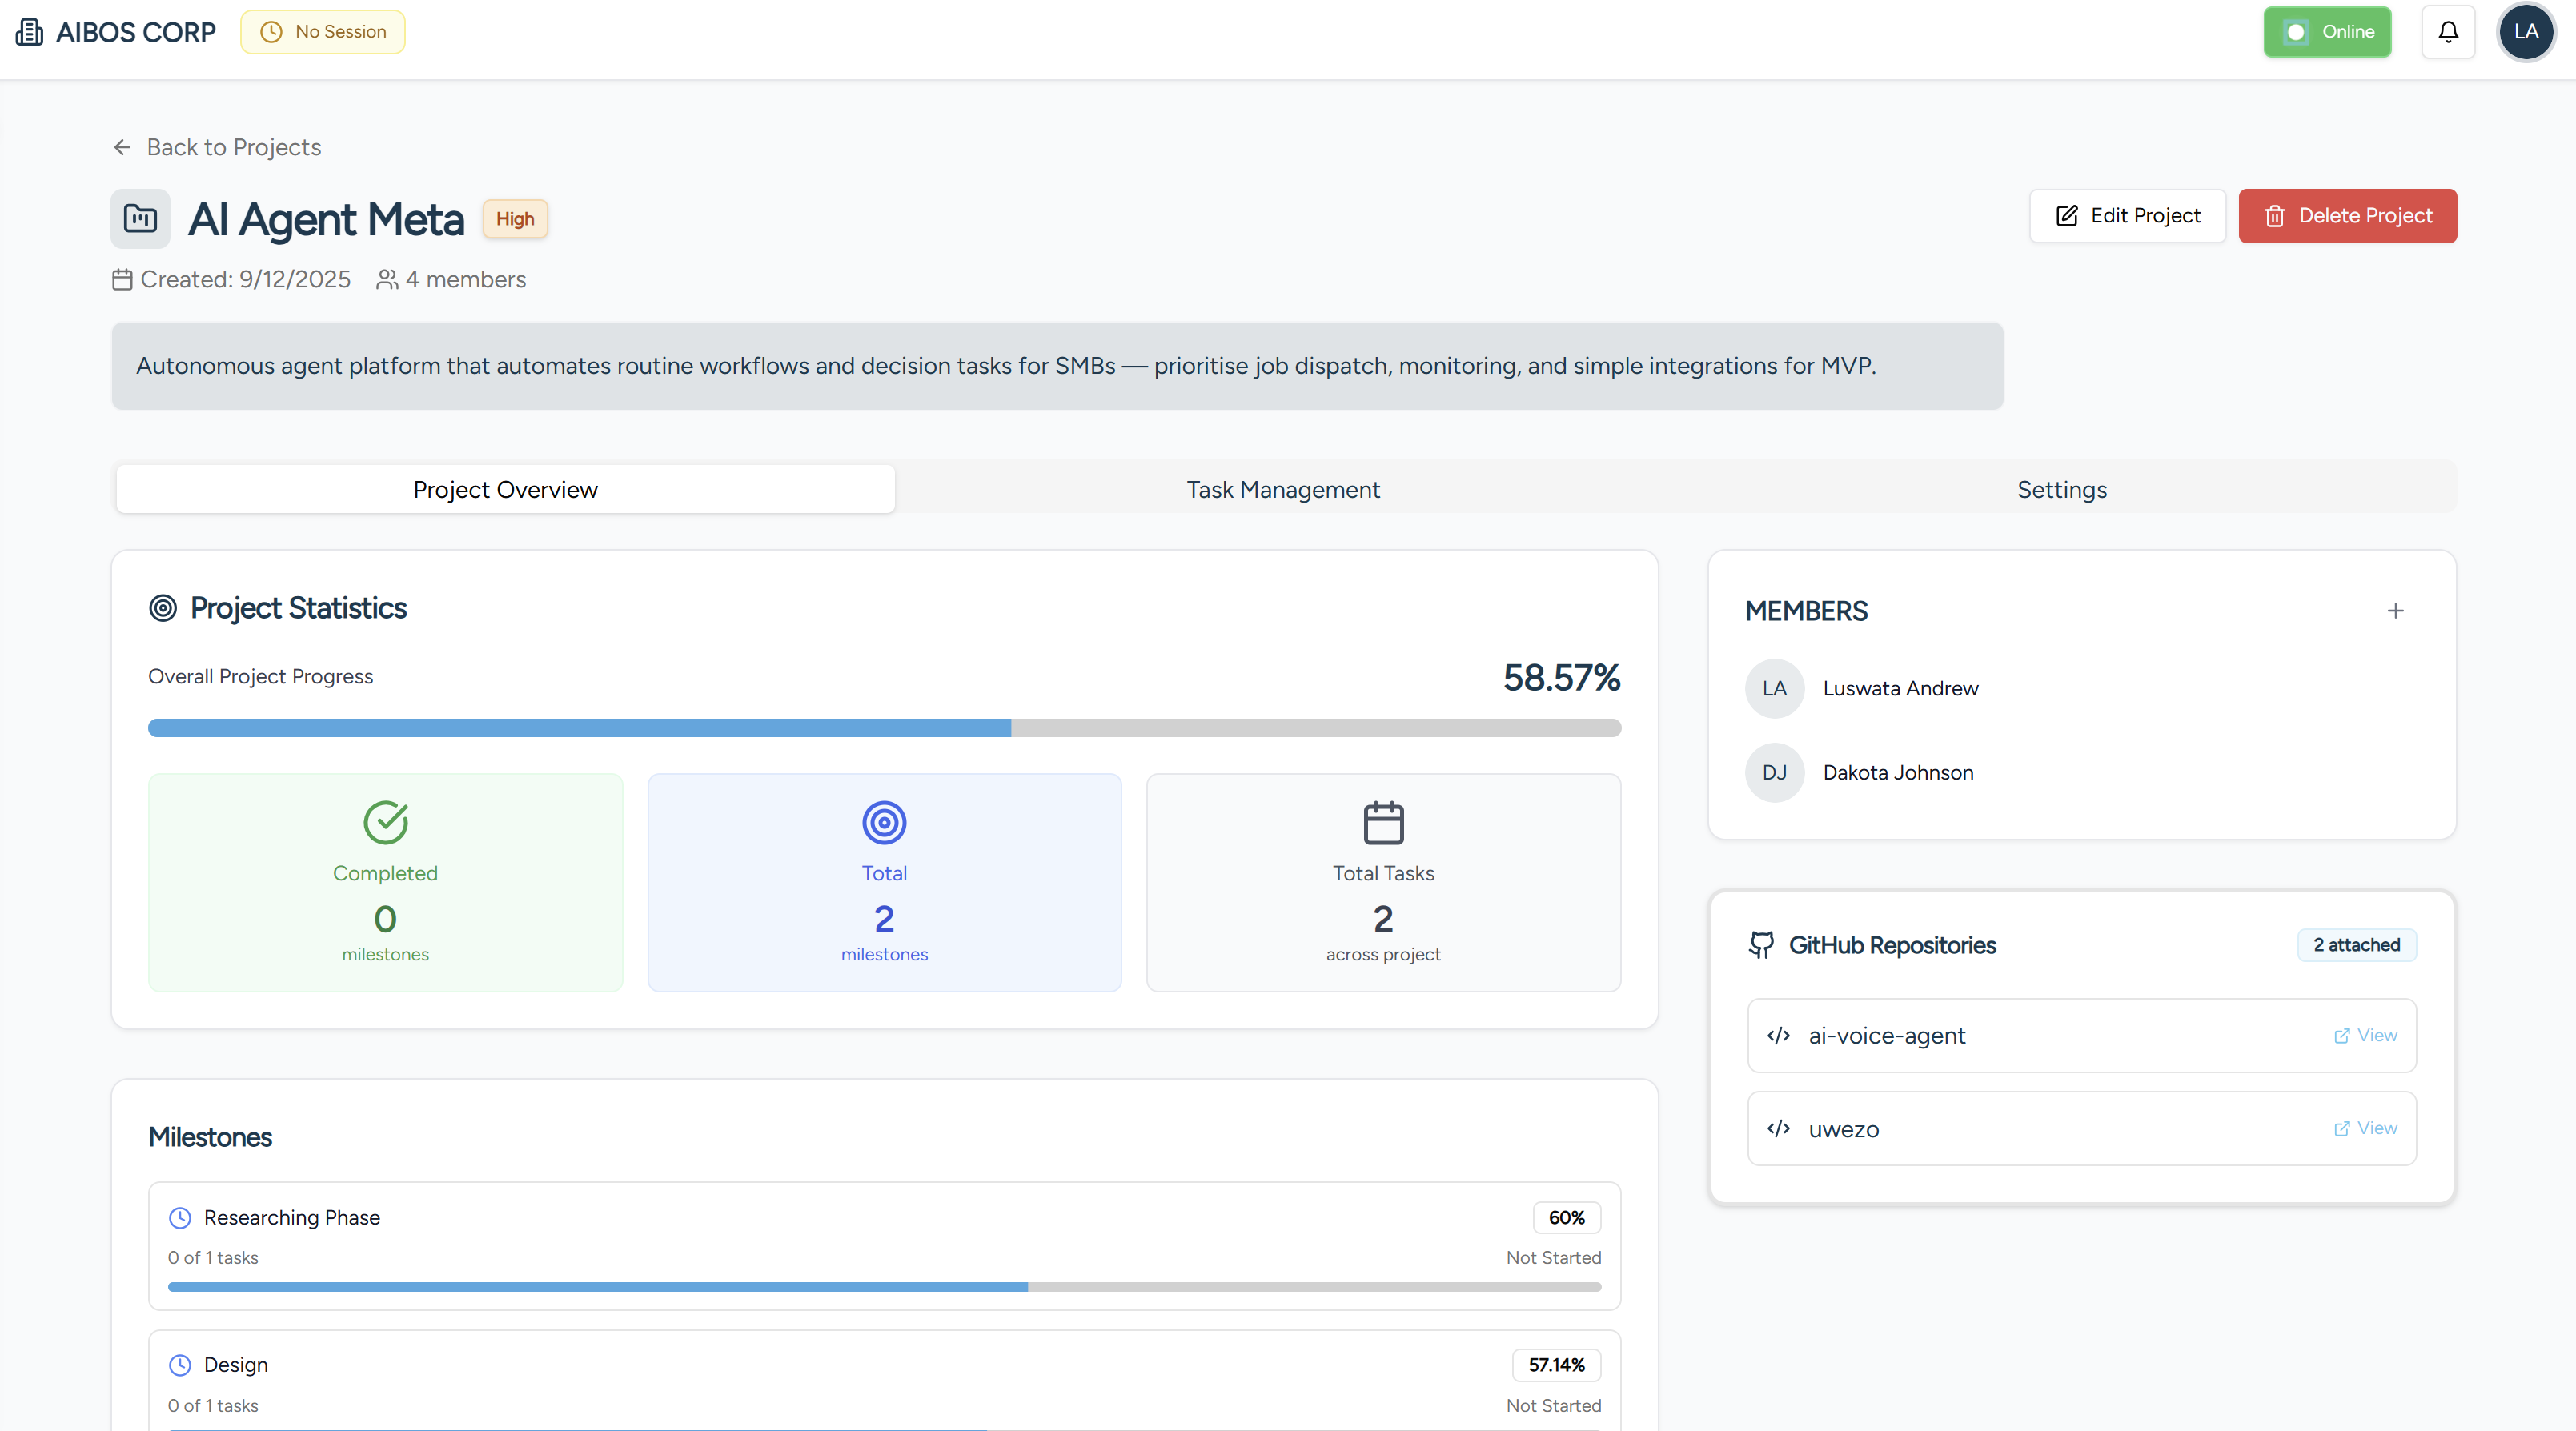Click the GitHub Repositories octocat icon
The width and height of the screenshot is (2576, 1431).
click(x=1761, y=945)
